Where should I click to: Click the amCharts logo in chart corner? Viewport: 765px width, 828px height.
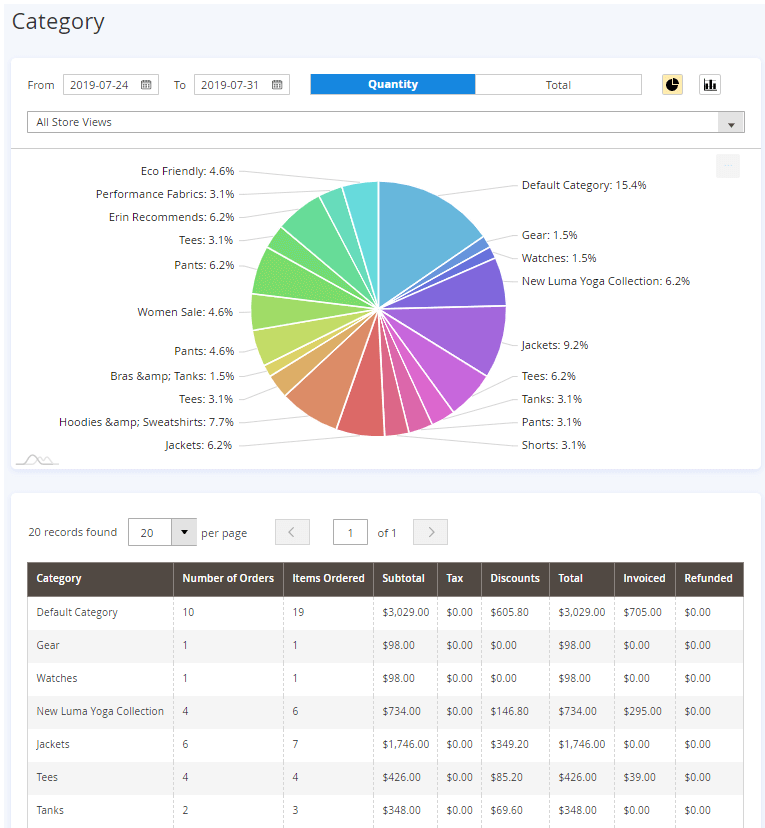click(x=36, y=459)
